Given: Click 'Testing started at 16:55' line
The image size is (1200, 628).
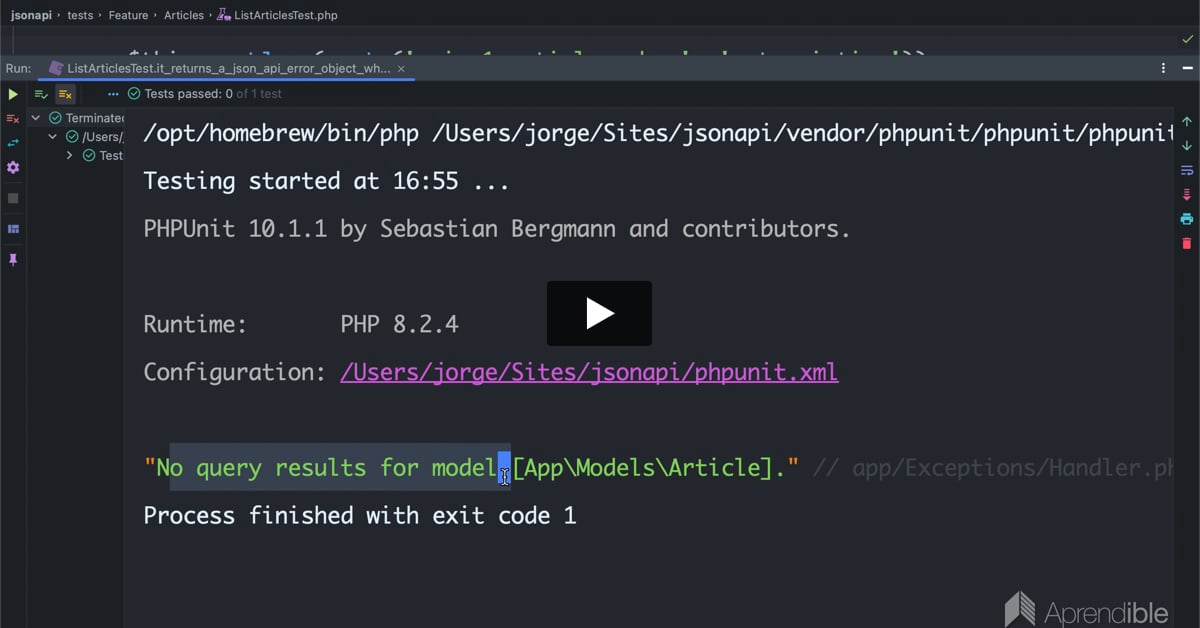Looking at the screenshot, I should pyautogui.click(x=326, y=181).
